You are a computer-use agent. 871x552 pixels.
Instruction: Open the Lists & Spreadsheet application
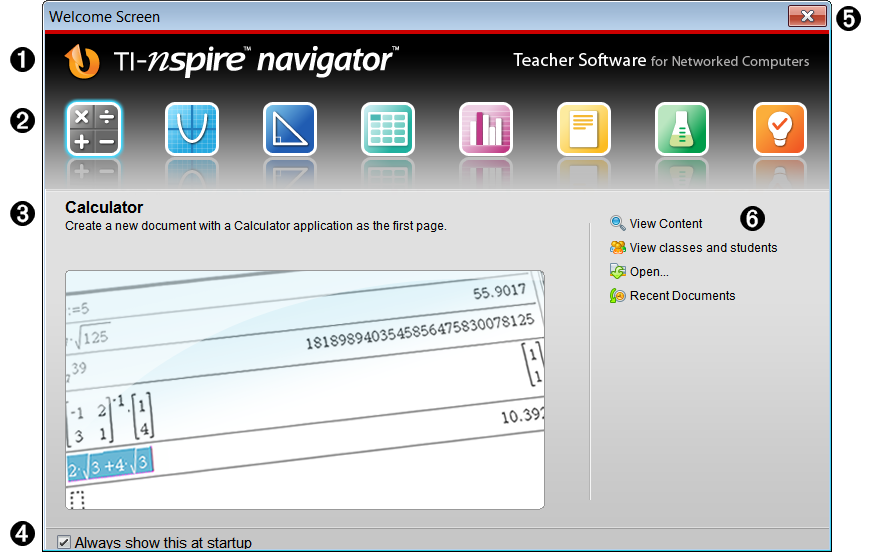tap(387, 130)
